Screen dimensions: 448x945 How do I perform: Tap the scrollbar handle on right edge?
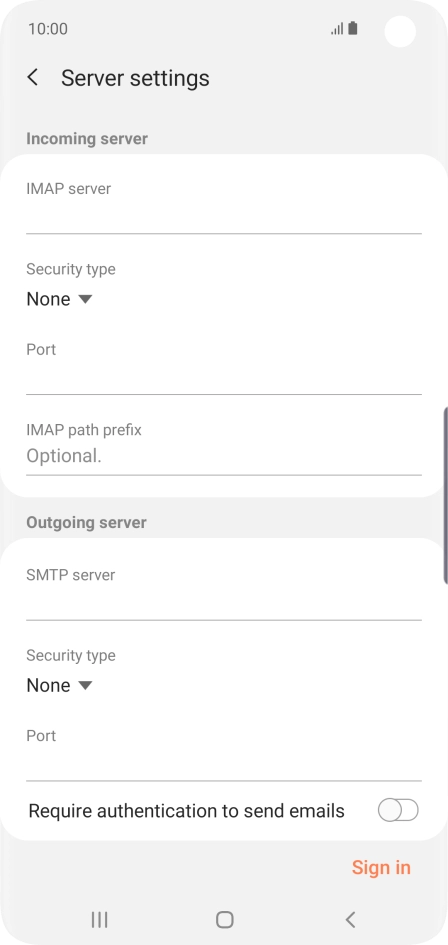446,495
